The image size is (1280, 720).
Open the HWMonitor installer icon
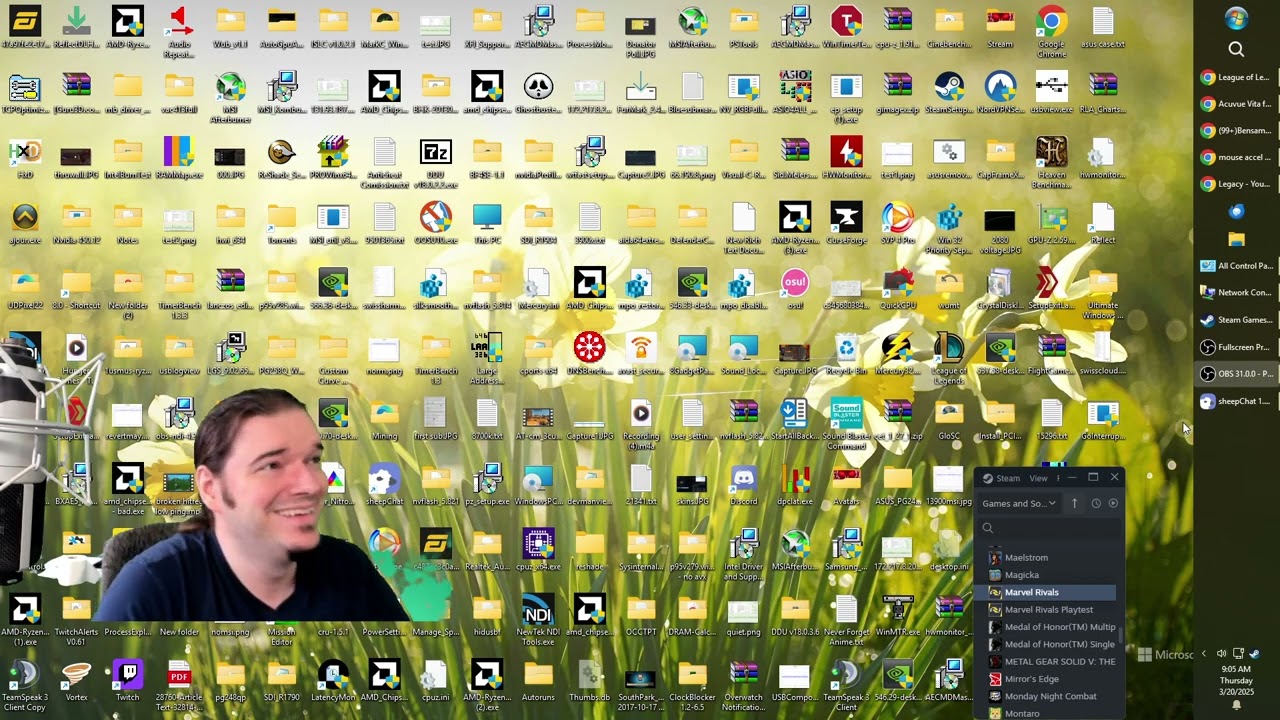pyautogui.click(x=846, y=160)
